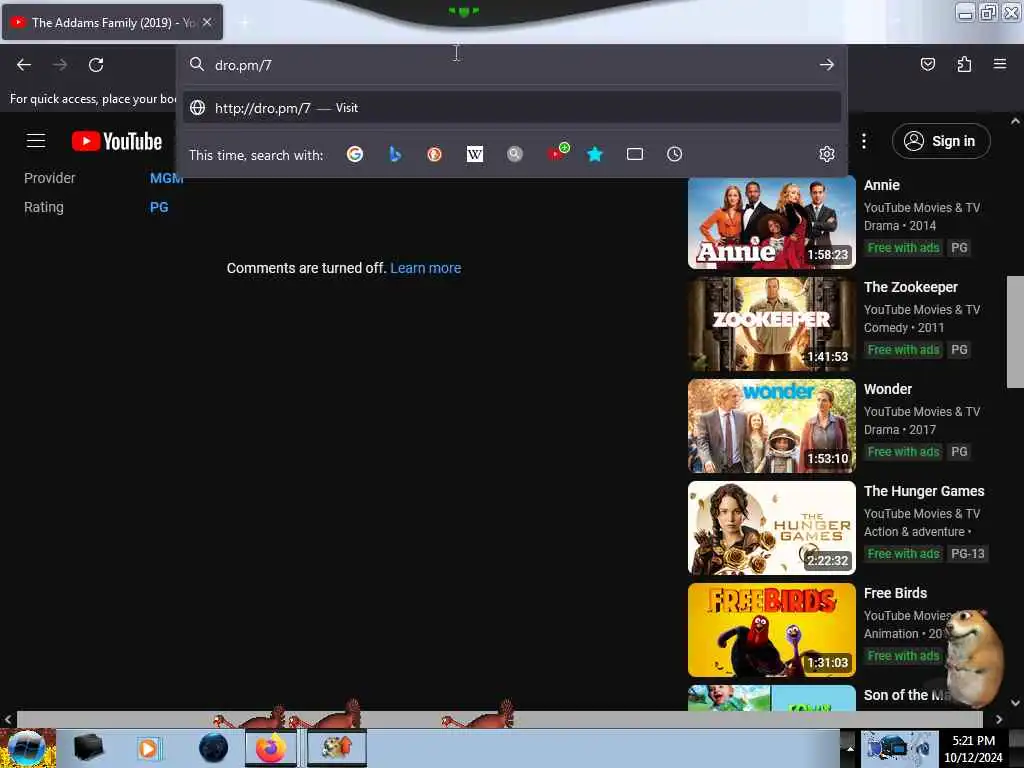Viewport: 1024px width, 768px height.
Task: Open the Annie movie thumbnail
Action: click(x=771, y=222)
